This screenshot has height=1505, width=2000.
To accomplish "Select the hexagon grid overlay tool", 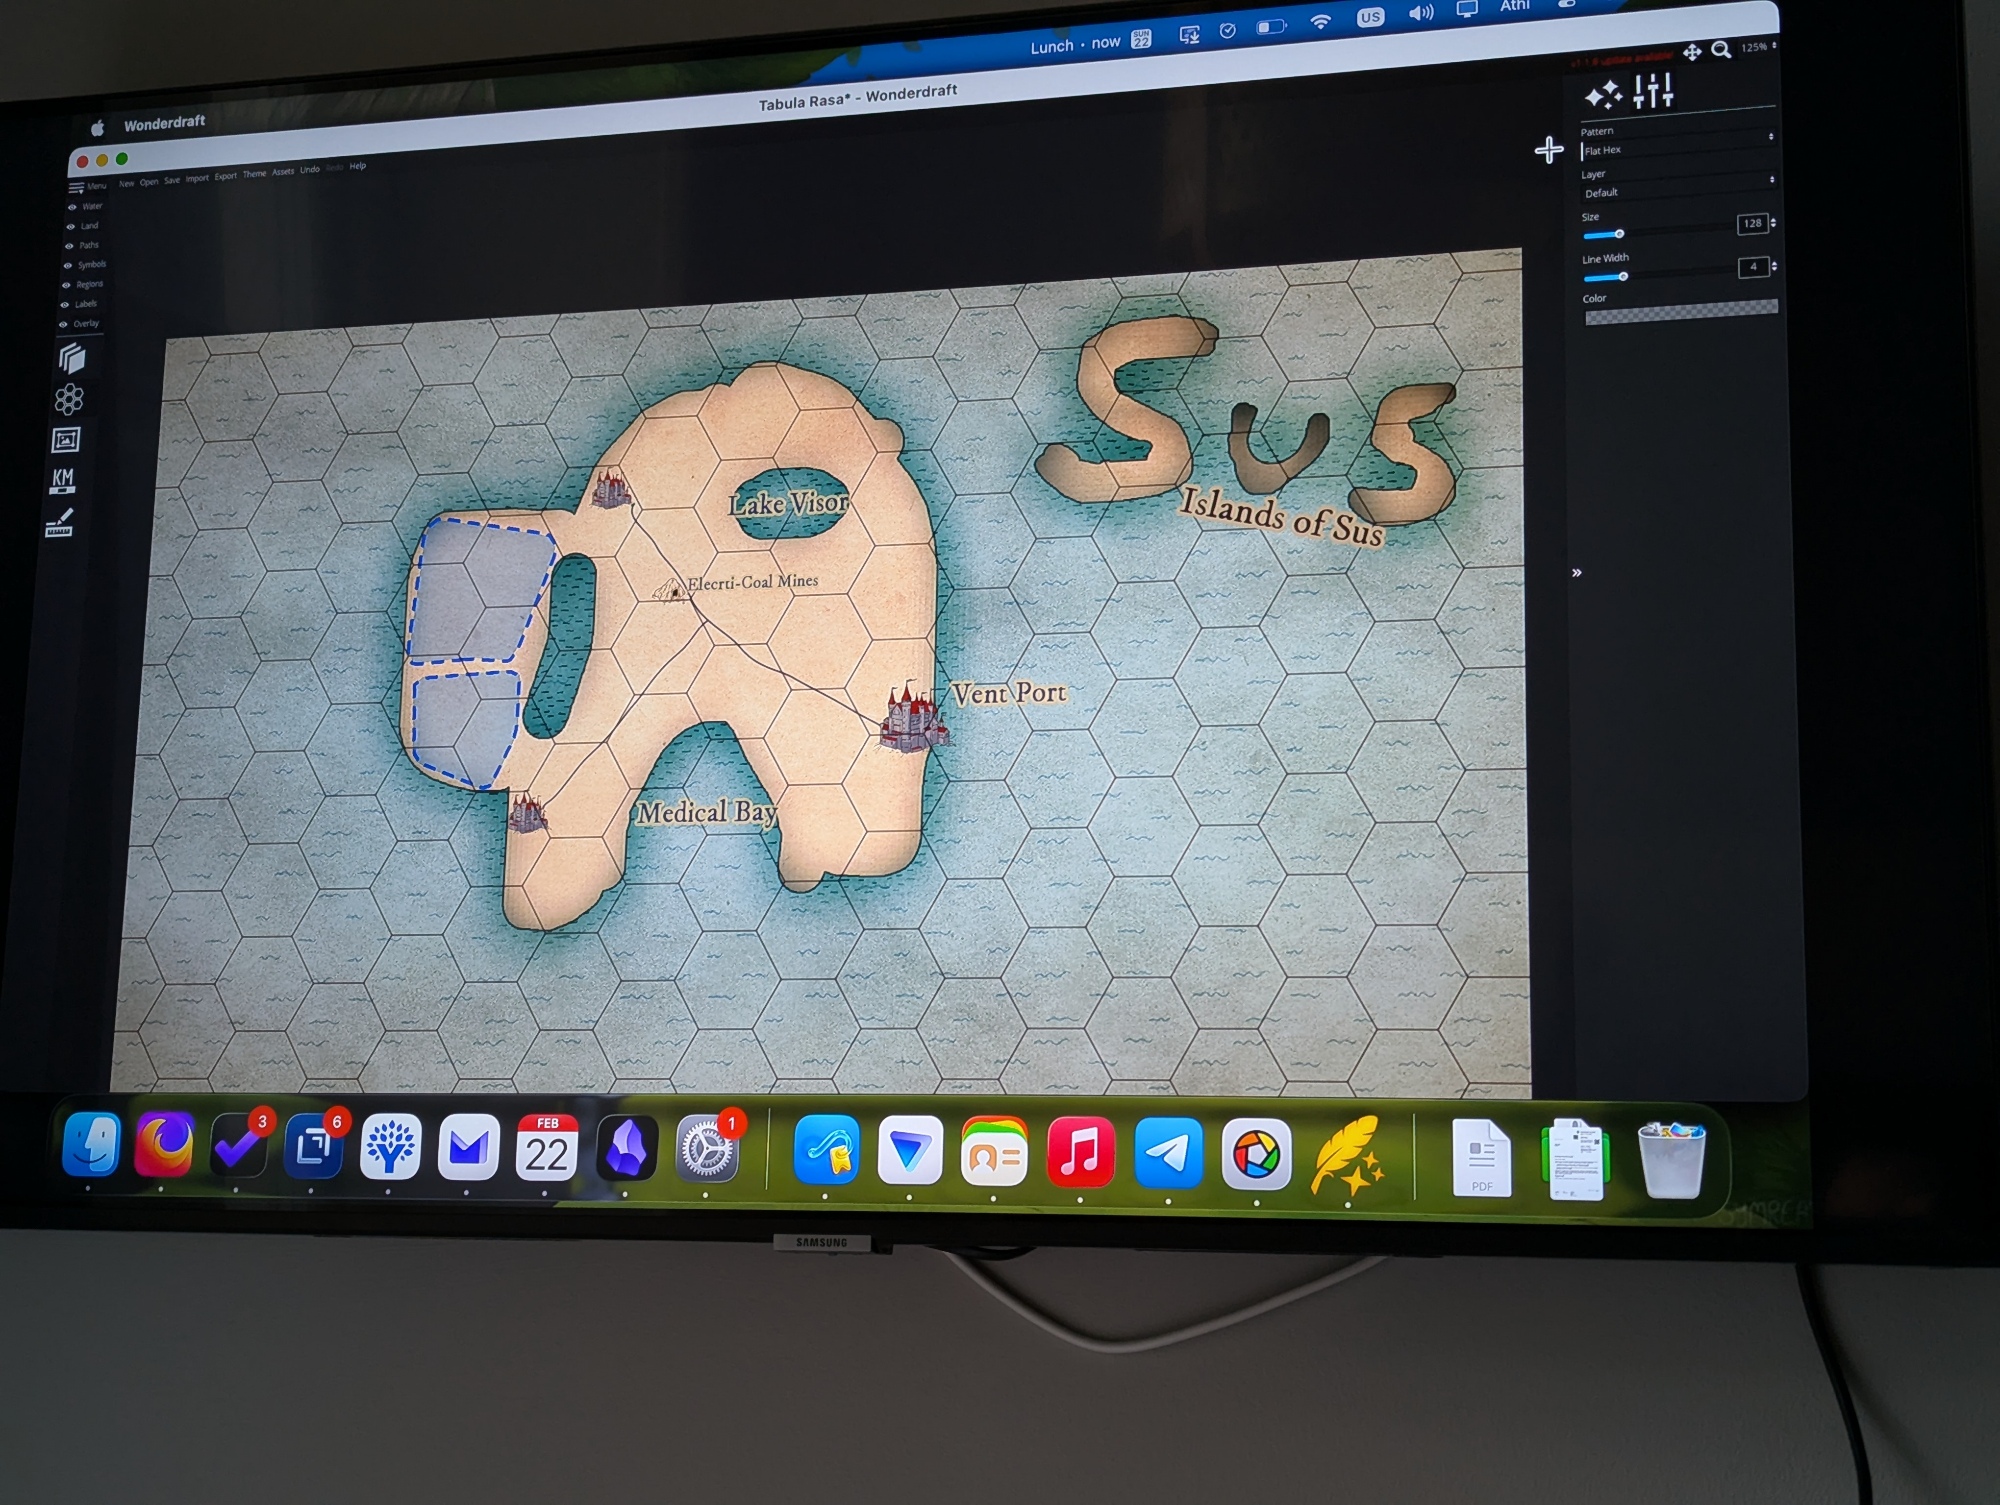I will (x=69, y=400).
